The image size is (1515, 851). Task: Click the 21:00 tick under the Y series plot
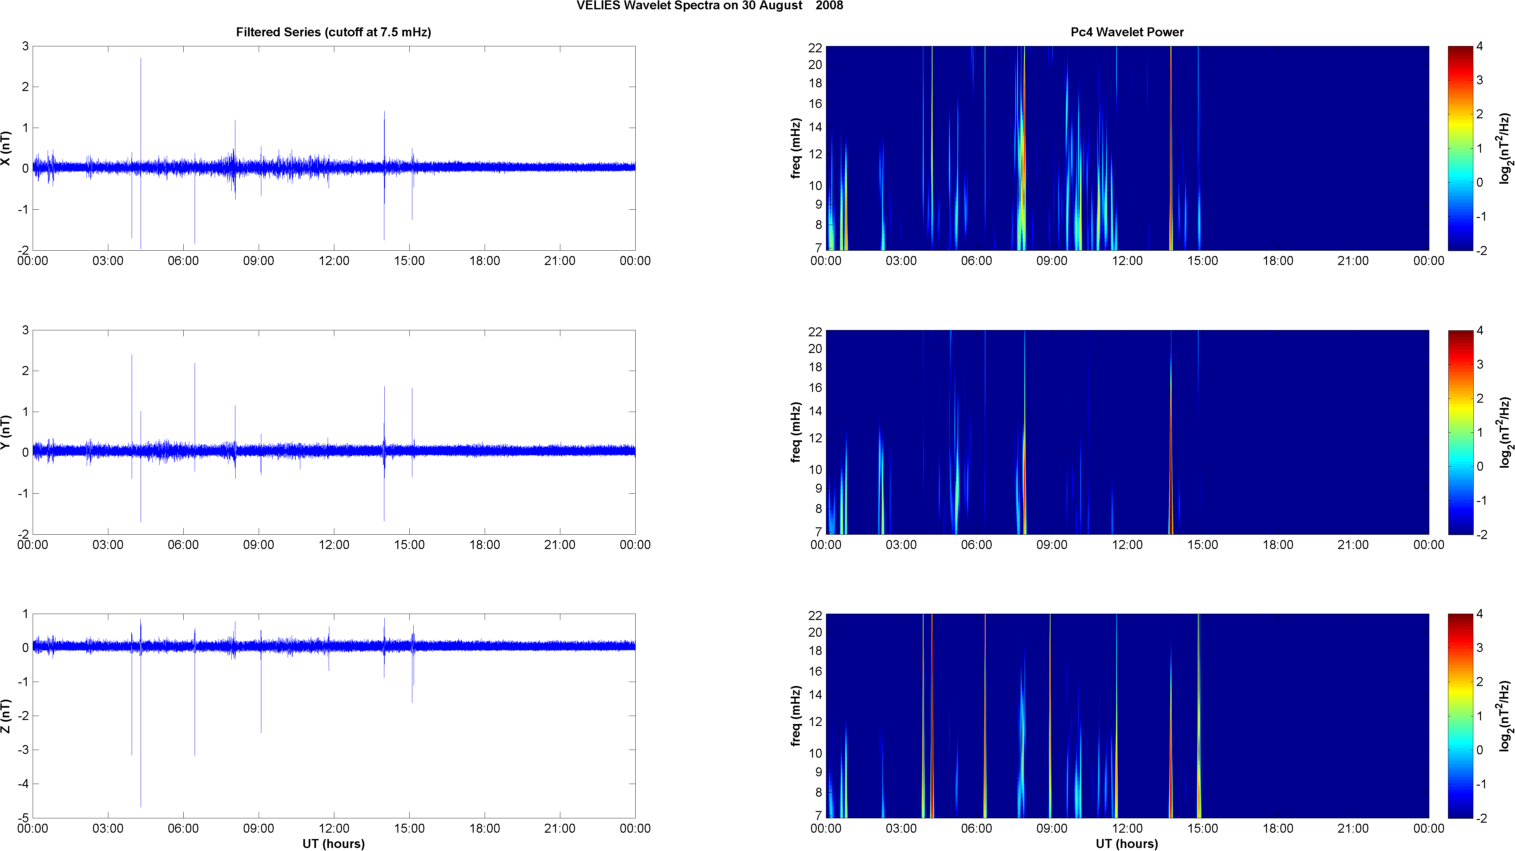[x=559, y=545]
